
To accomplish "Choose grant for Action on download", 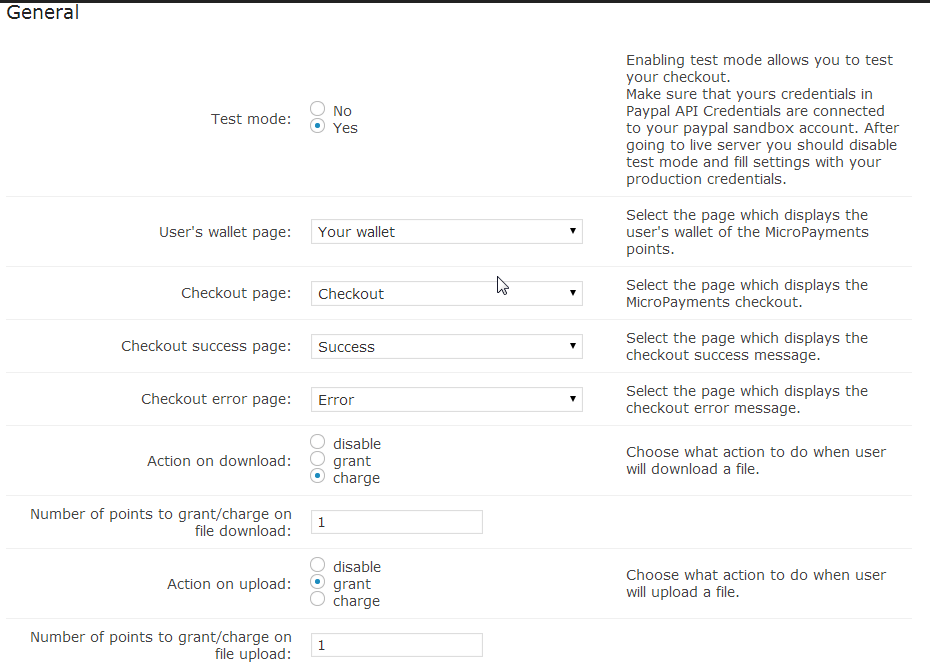I will [x=318, y=459].
